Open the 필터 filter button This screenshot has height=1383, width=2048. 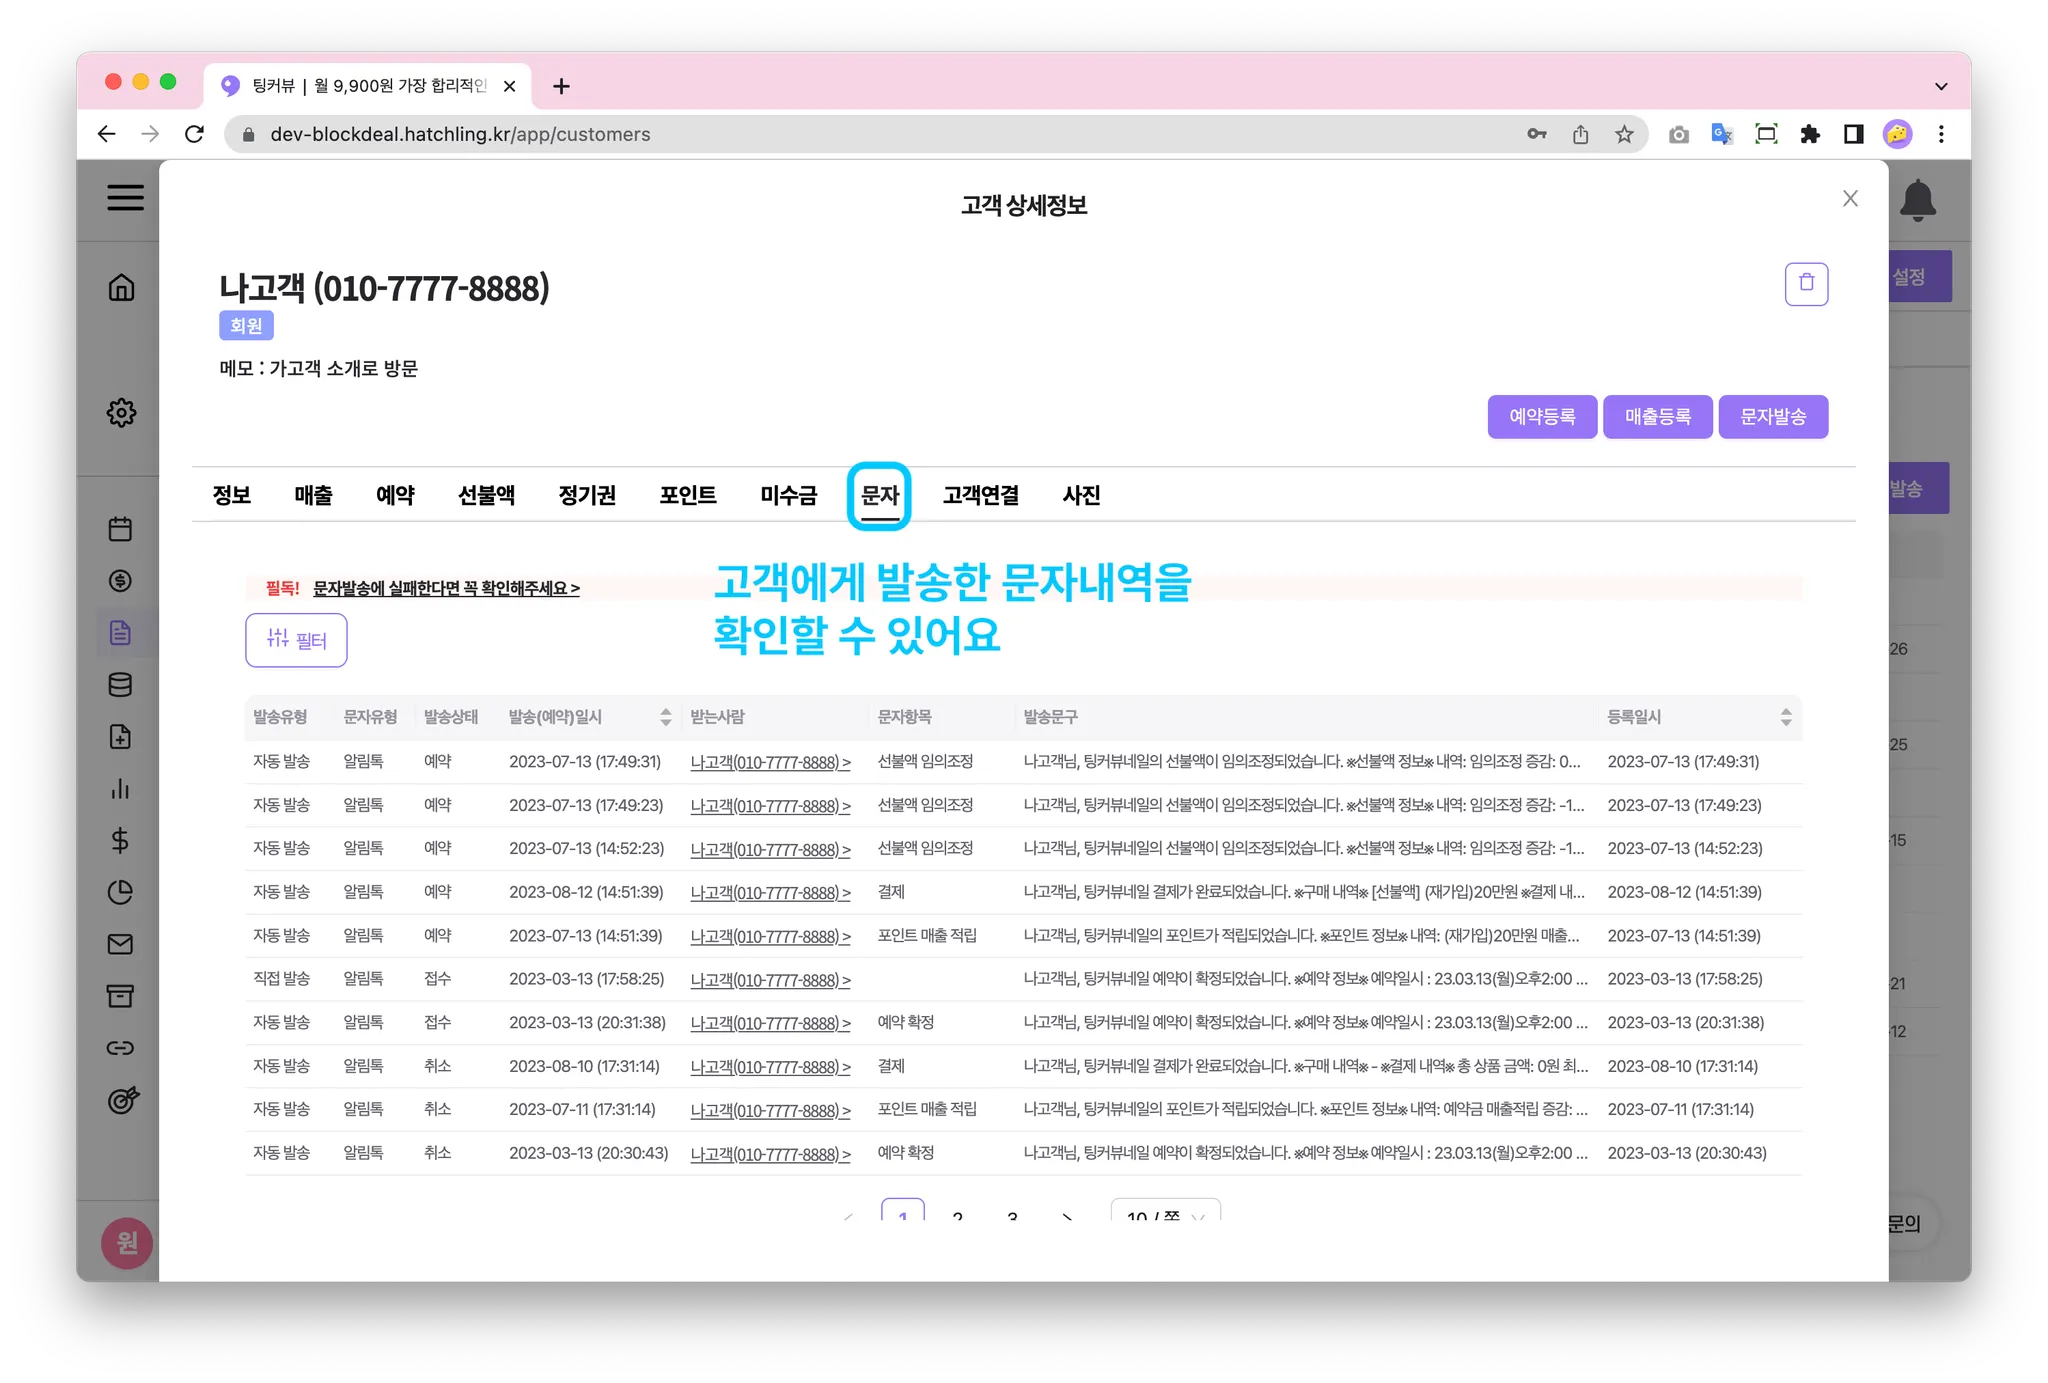pyautogui.click(x=296, y=640)
